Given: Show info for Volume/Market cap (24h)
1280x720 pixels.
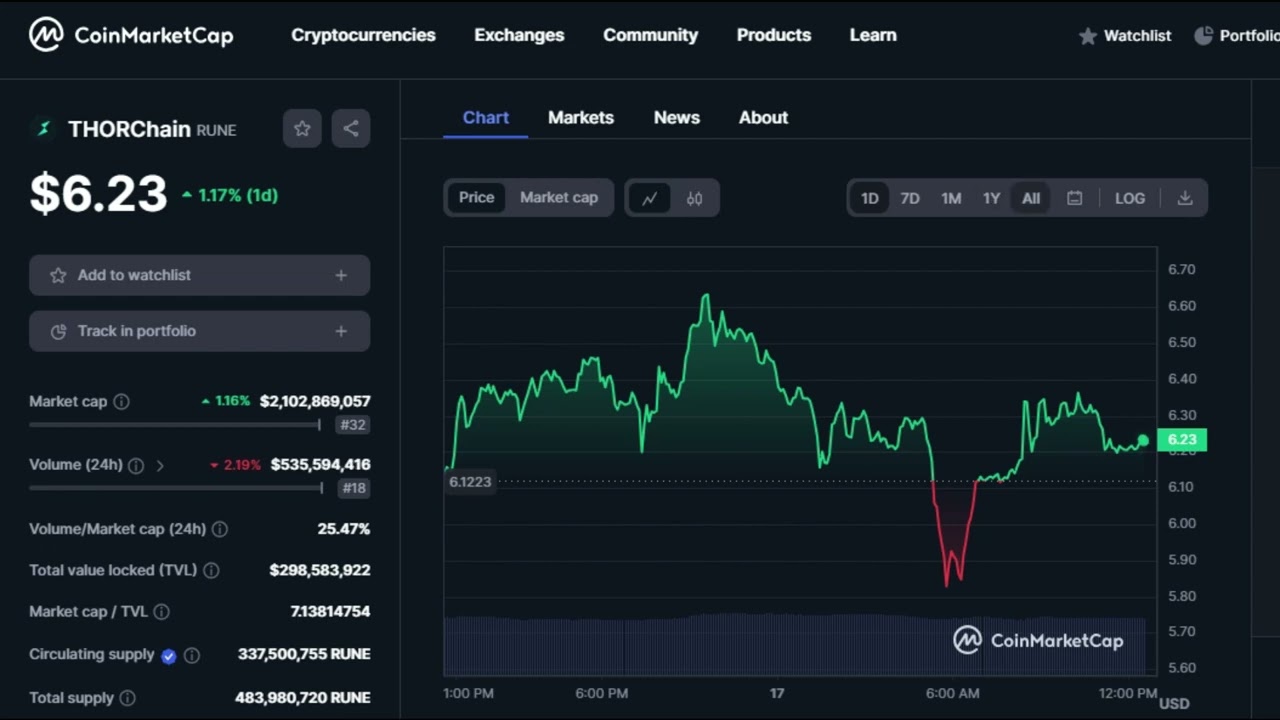Looking at the screenshot, I should [x=220, y=529].
